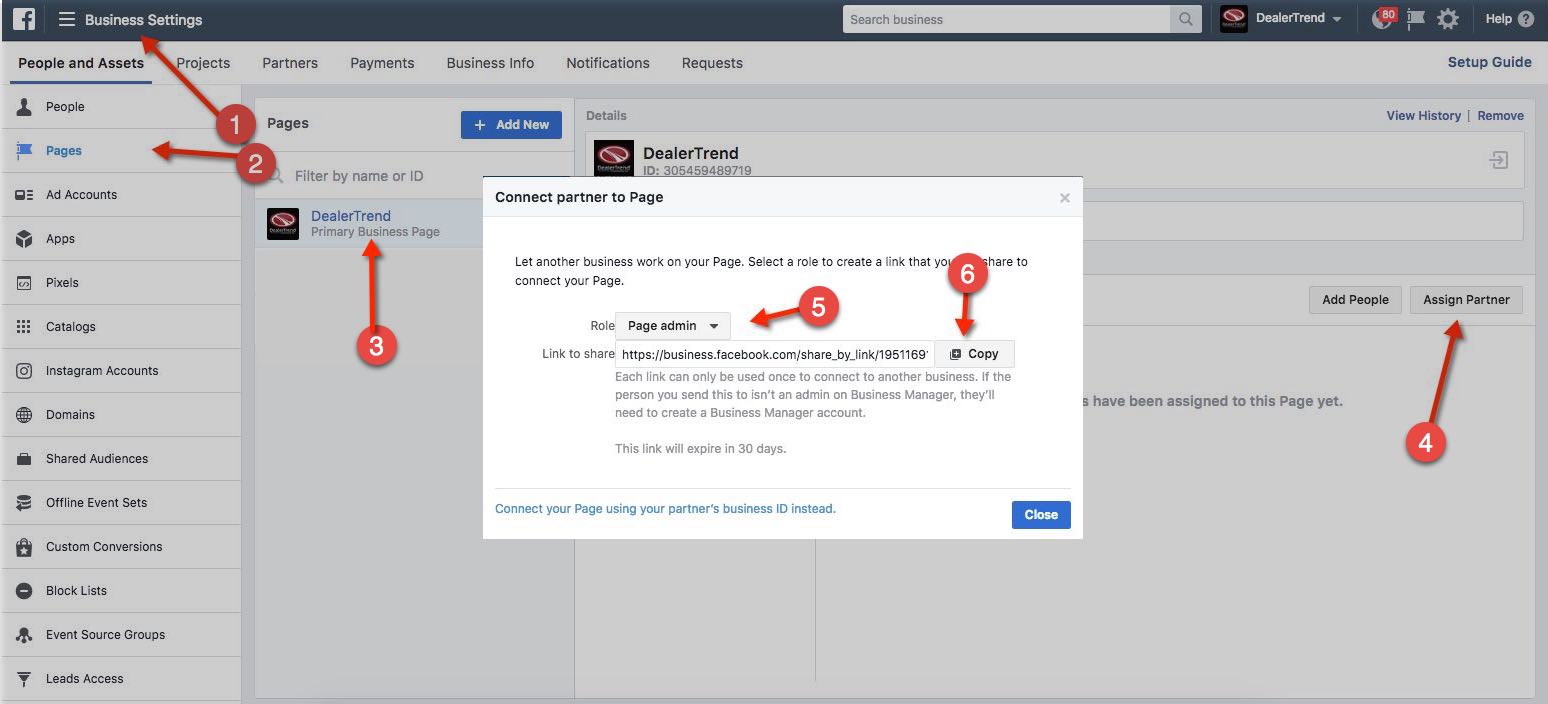Click the DealerTrend account logo in top bar
This screenshot has height=704, width=1548.
click(x=1234, y=19)
